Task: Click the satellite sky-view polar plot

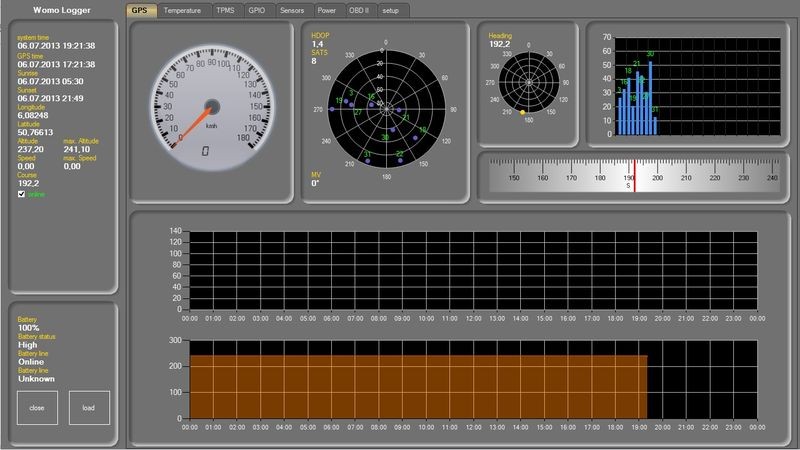Action: [380, 107]
